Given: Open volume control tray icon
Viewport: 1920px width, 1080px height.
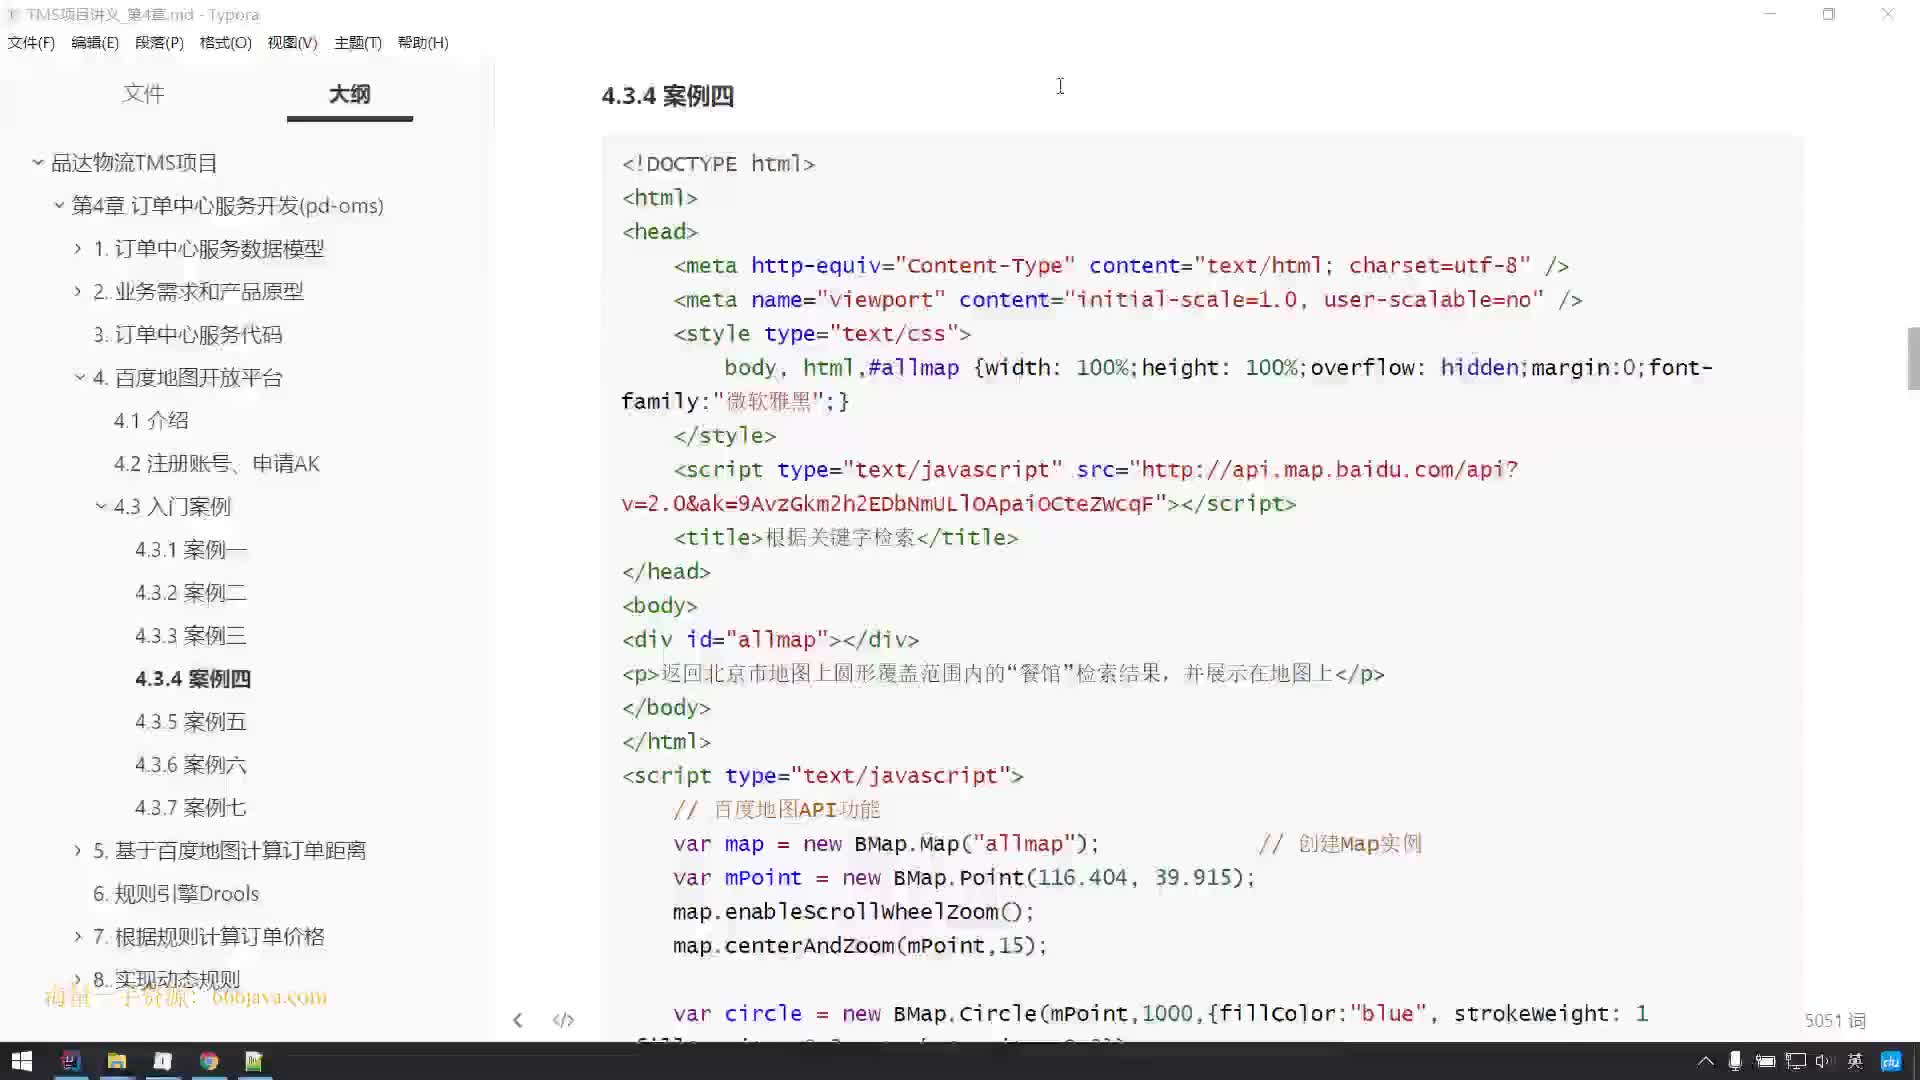Looking at the screenshot, I should click(x=1823, y=1061).
